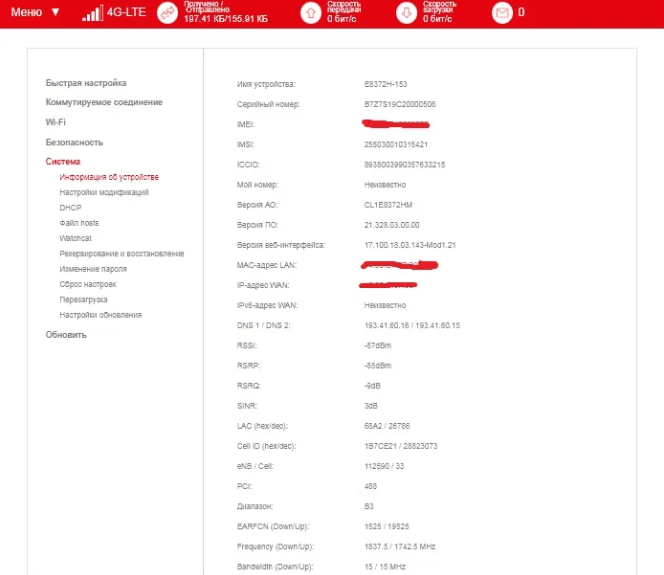Click the signal strength bars icon
Image resolution: width=664 pixels, height=575 pixels.
(92, 13)
